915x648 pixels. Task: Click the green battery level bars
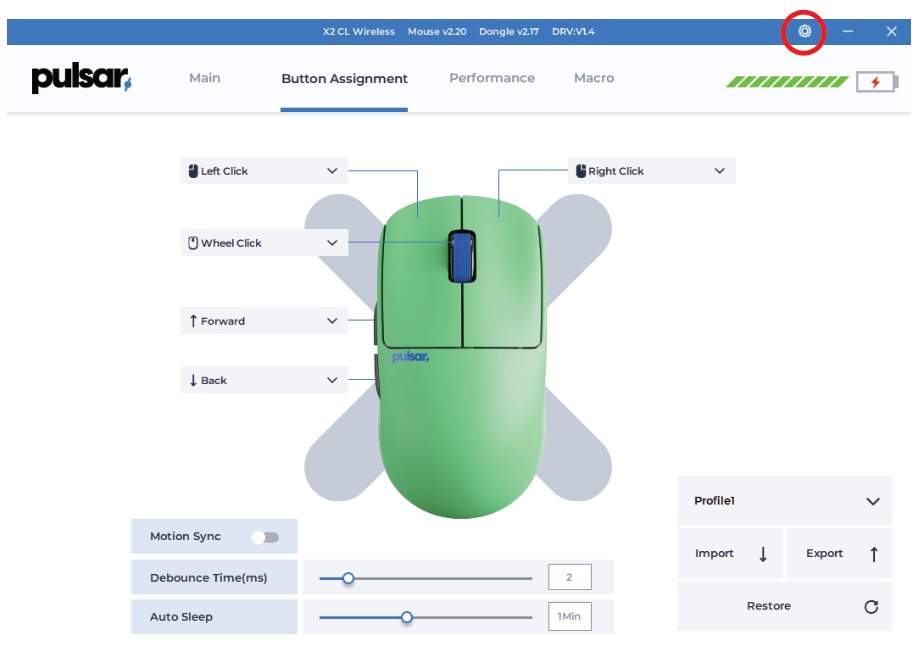click(787, 82)
